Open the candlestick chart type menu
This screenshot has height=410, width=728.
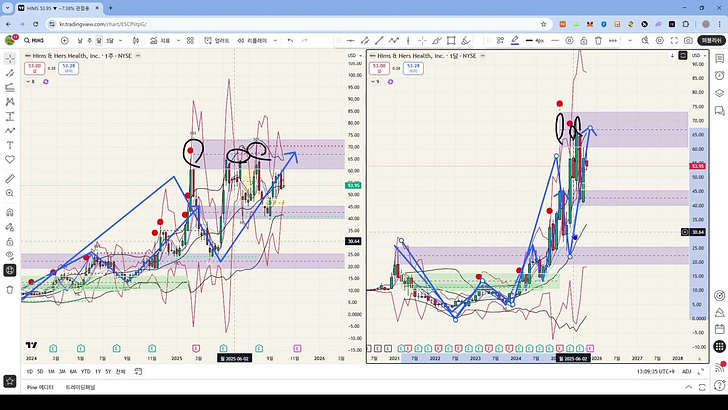coord(136,41)
